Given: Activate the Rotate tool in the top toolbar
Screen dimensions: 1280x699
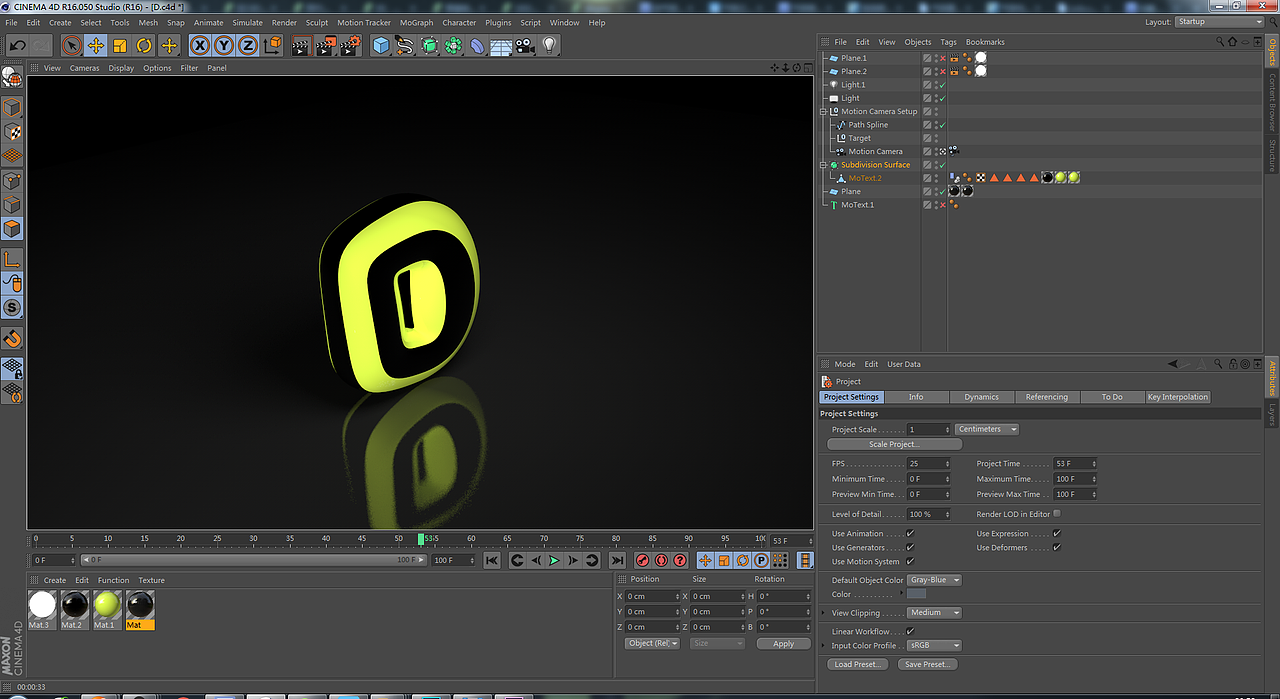Looking at the screenshot, I should (x=144, y=45).
